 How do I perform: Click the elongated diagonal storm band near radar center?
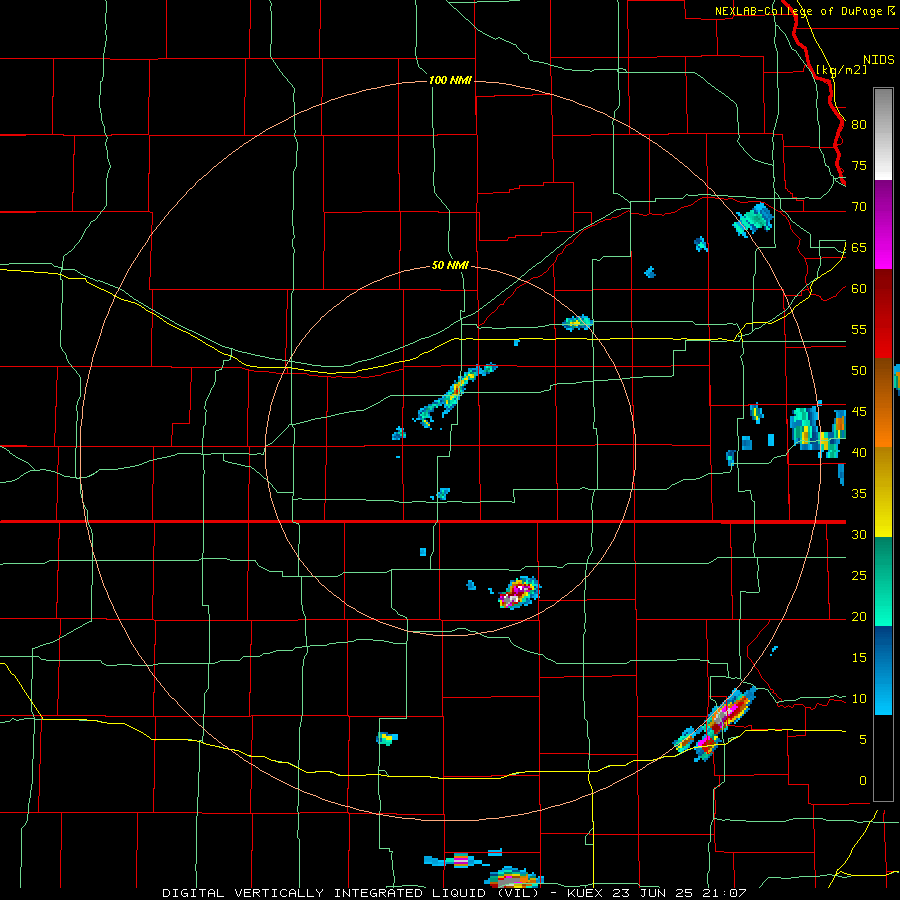point(454,394)
